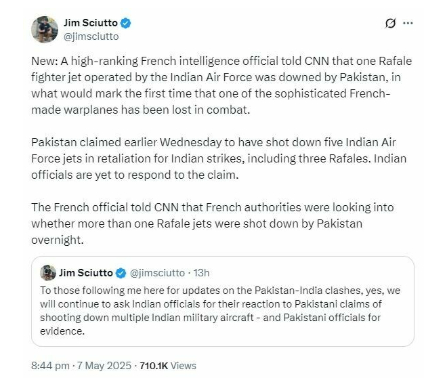Open the main author name Jim Sciutto
Image resolution: width=424 pixels, height=378 pixels.
[x=90, y=23]
